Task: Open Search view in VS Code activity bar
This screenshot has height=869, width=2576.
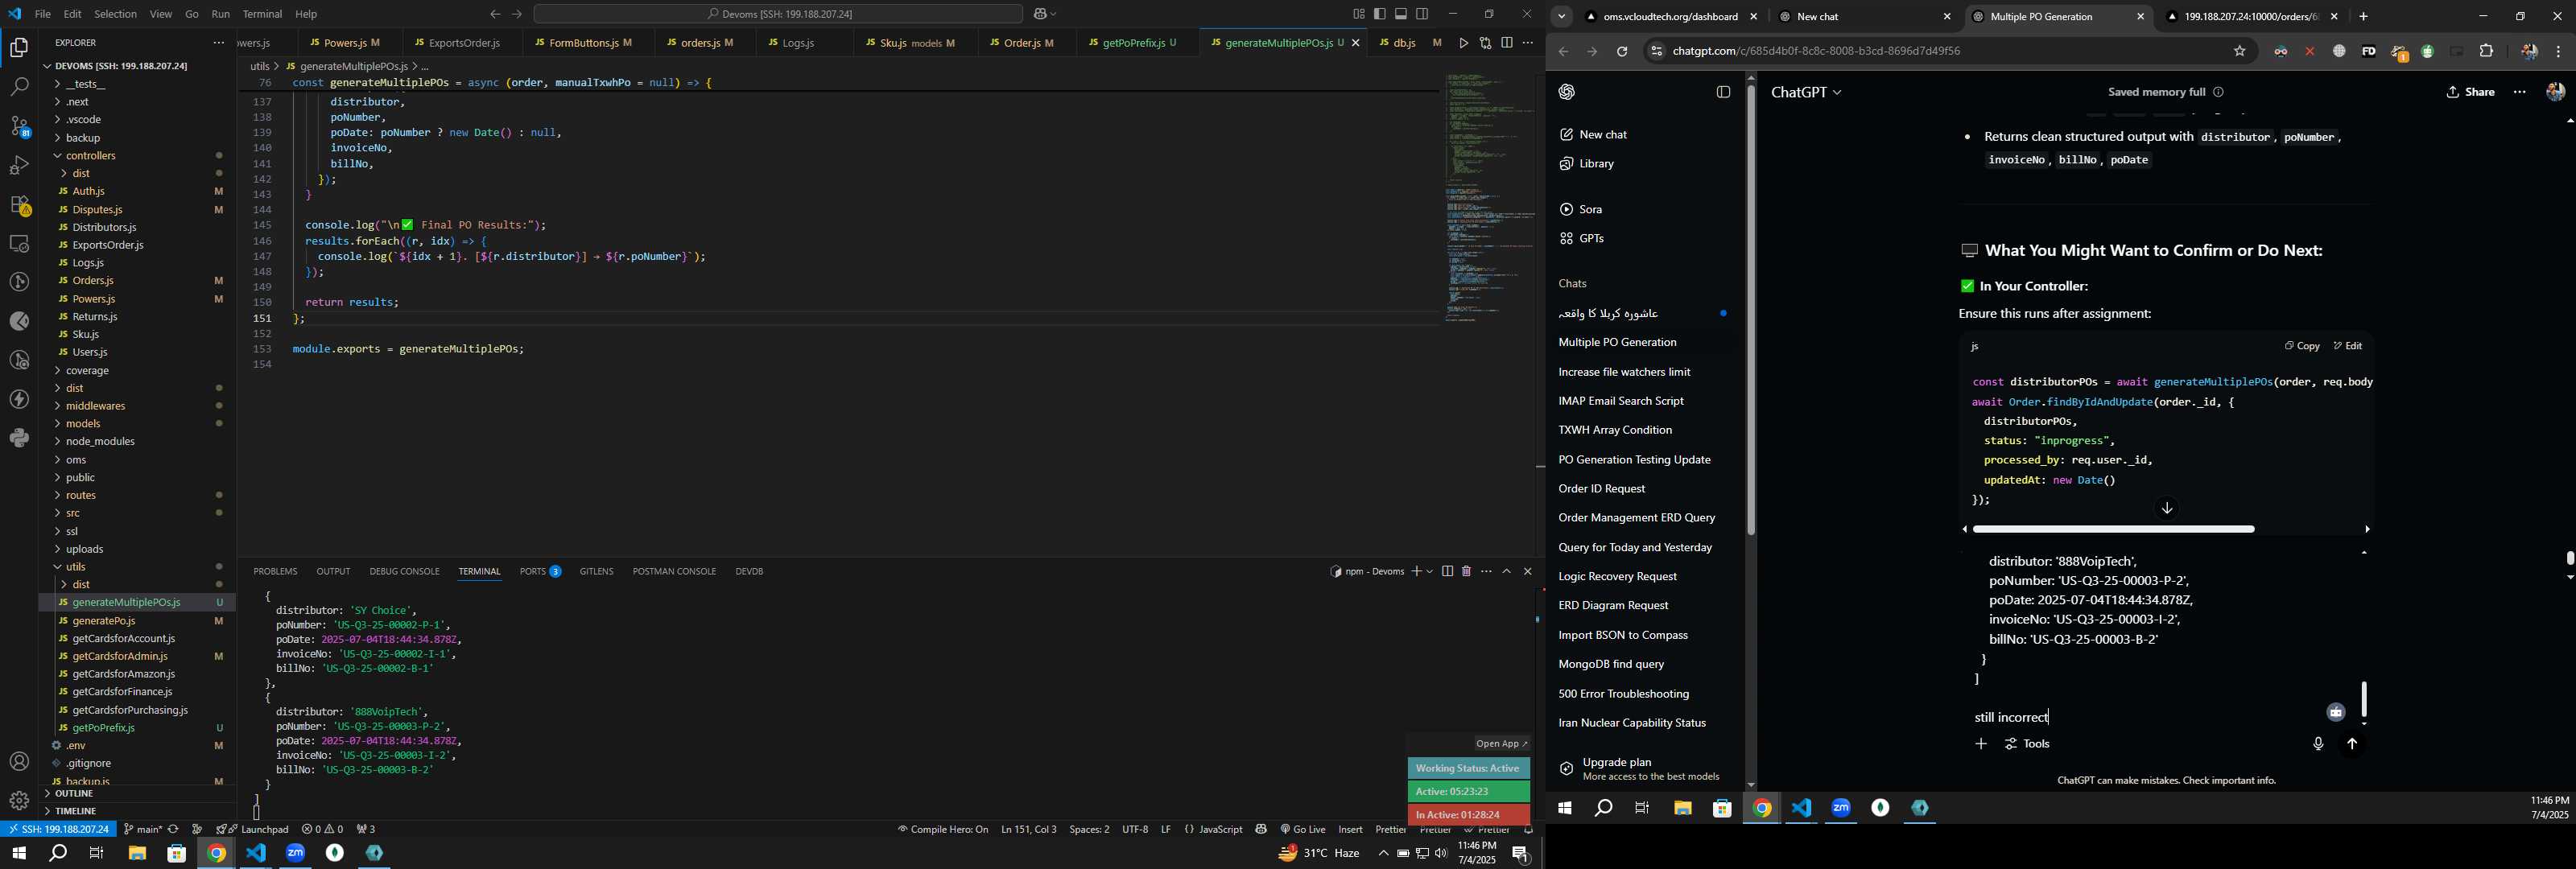Action: pyautogui.click(x=19, y=87)
